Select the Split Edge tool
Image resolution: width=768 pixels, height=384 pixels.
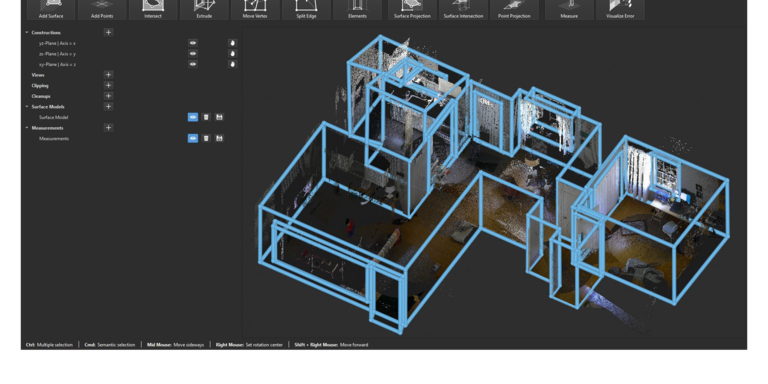(x=306, y=10)
